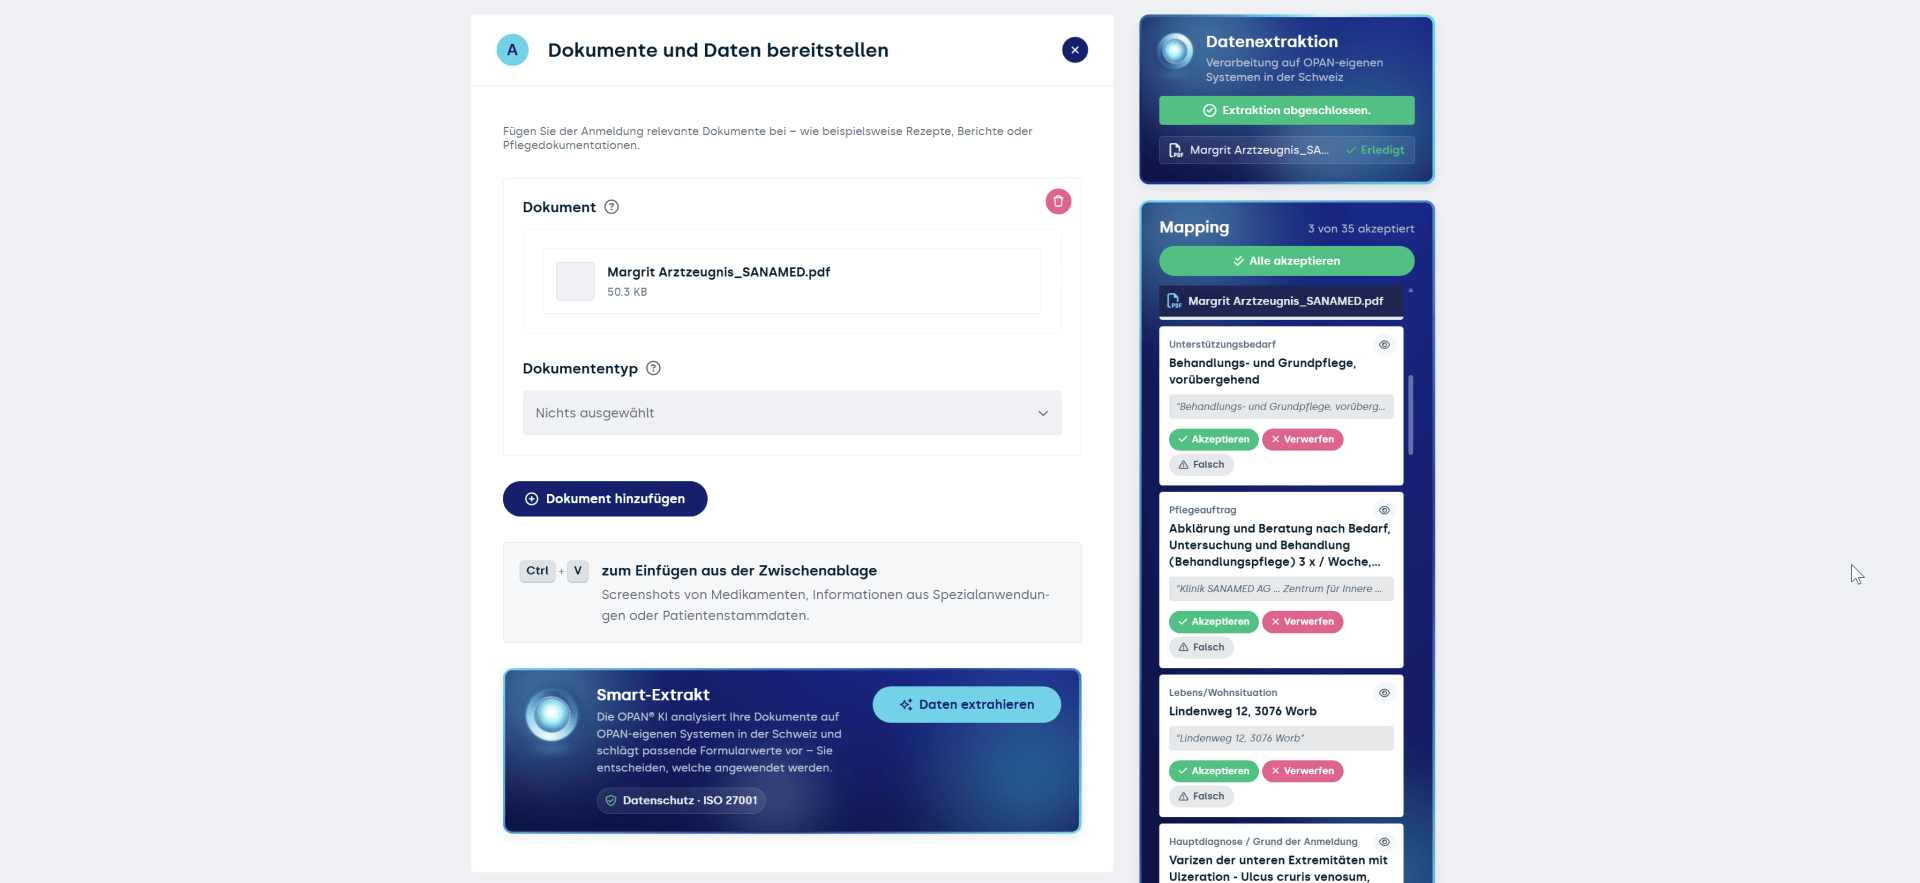Click the step 'A' circle badge
This screenshot has width=1920, height=883.
point(512,50)
